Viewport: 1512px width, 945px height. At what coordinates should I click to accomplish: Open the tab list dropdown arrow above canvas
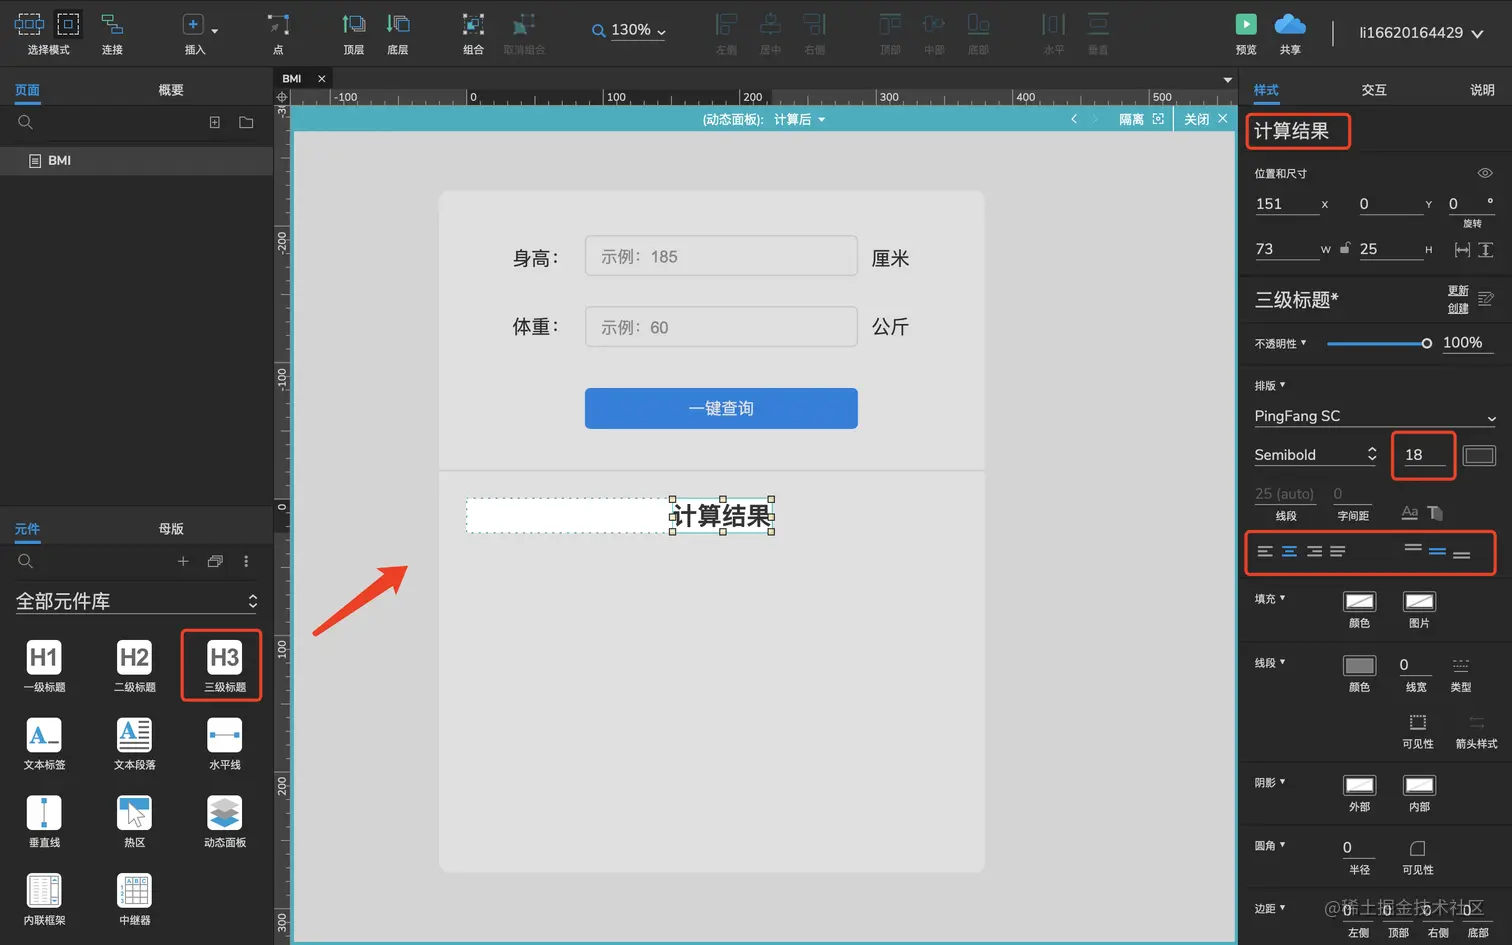pos(1227,79)
